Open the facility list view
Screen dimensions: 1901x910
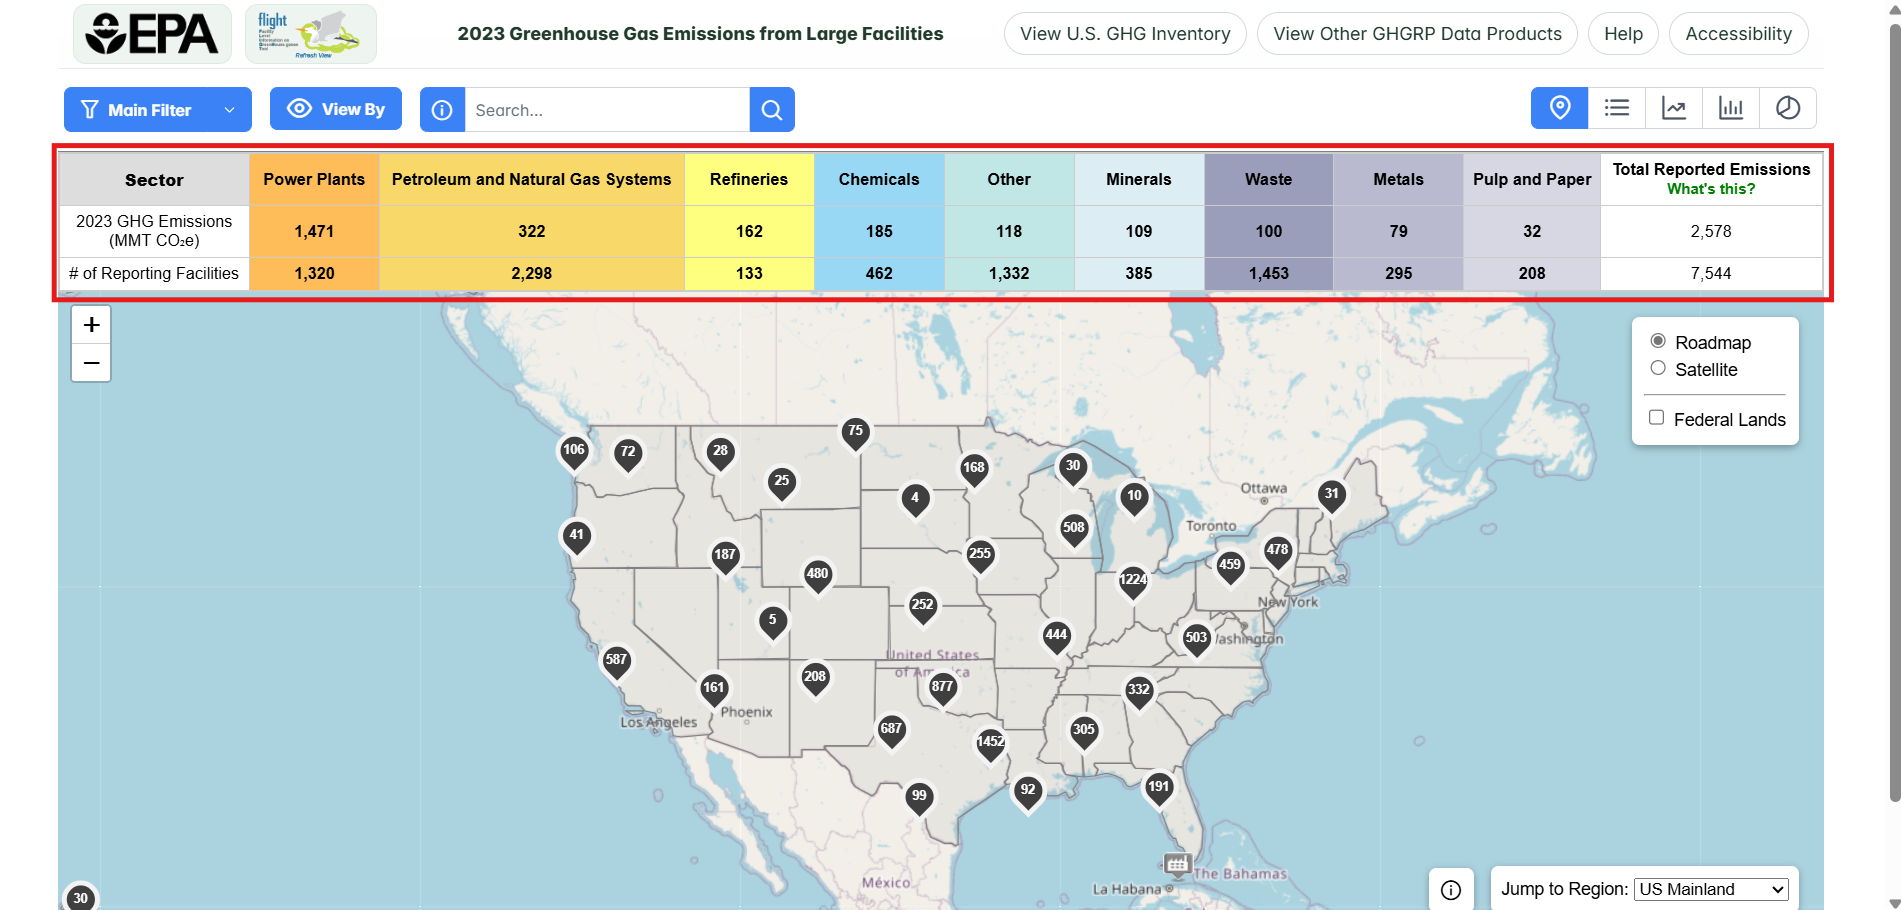1617,107
